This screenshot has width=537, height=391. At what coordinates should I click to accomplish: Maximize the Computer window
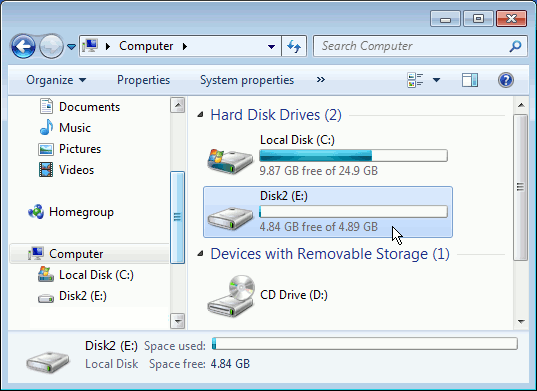click(478, 18)
